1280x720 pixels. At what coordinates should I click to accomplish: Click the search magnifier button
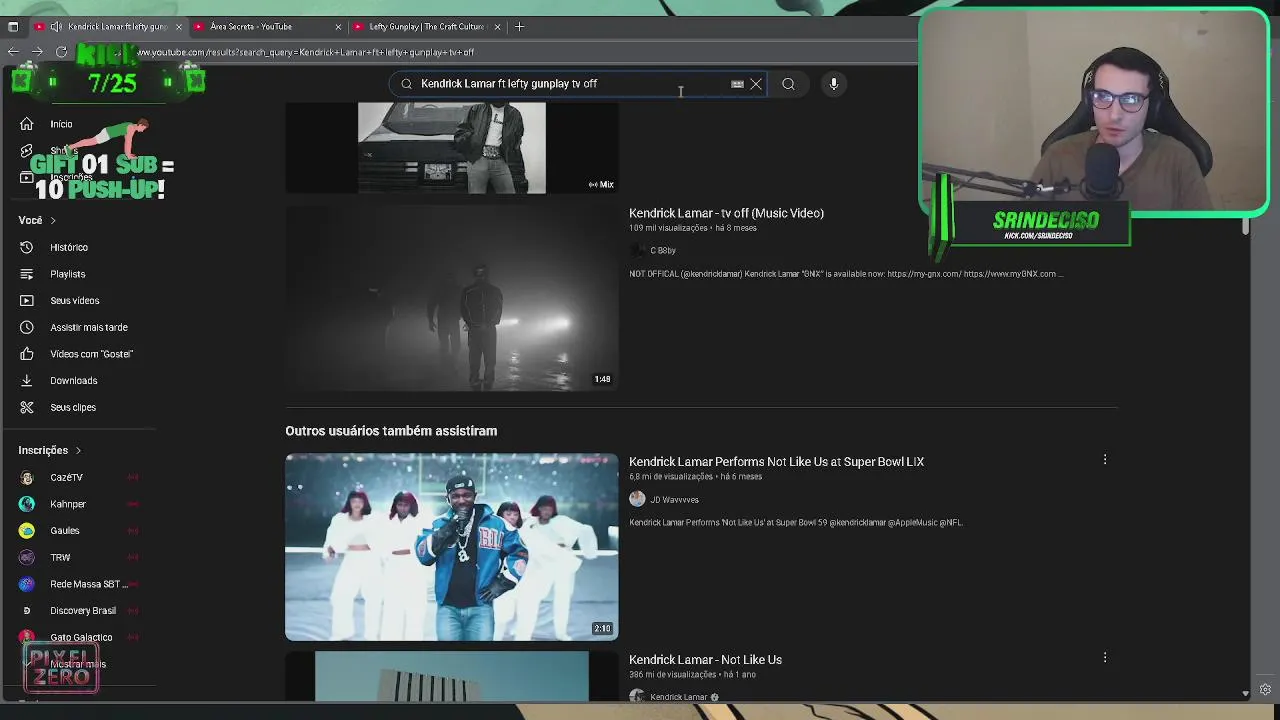[788, 84]
